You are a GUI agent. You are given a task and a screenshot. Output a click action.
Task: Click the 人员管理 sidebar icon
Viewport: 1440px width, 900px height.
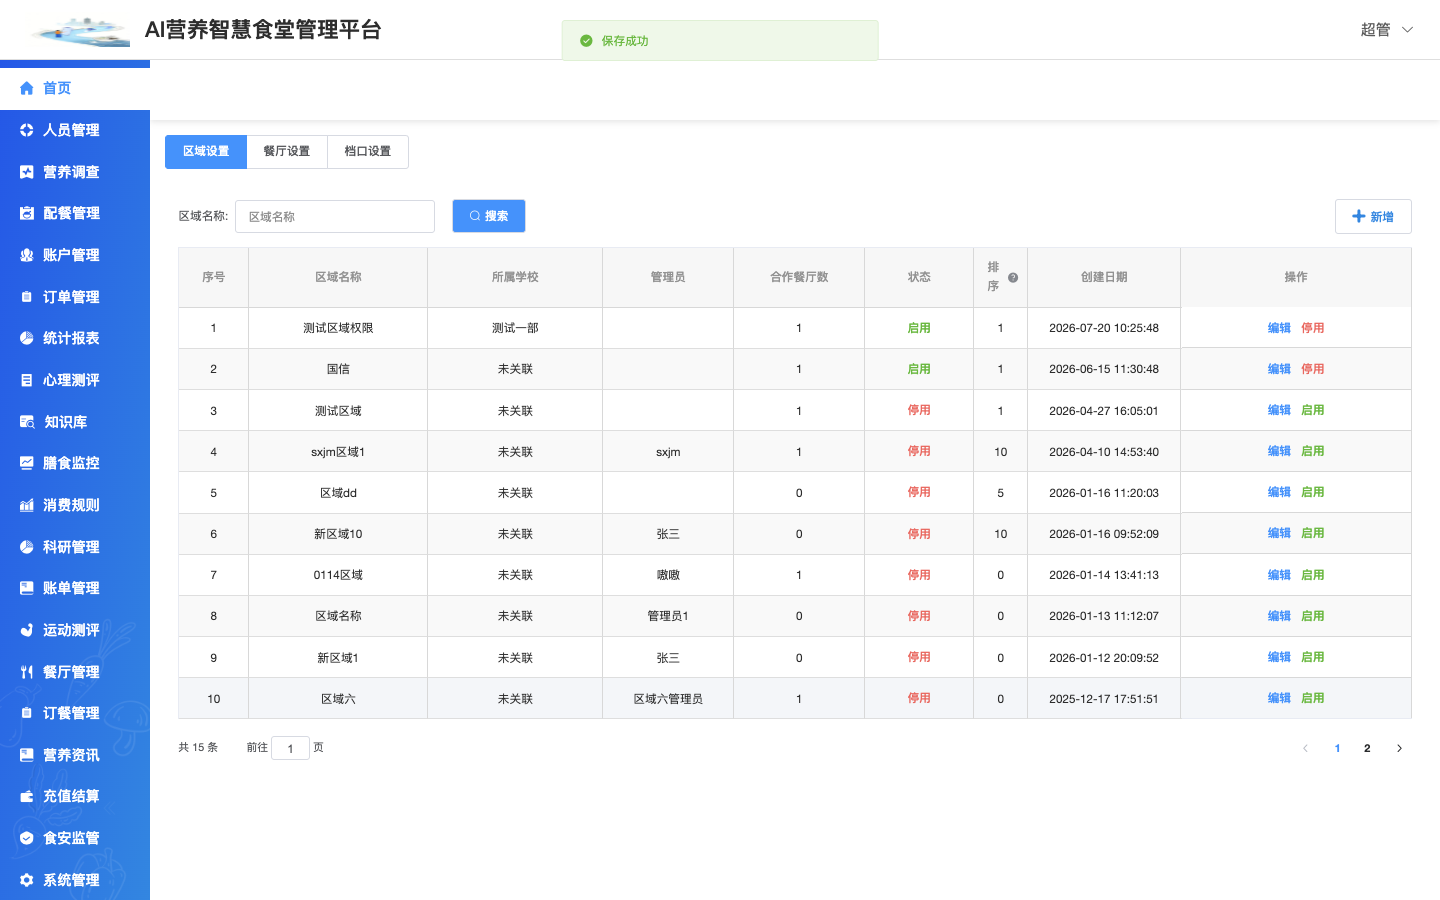coord(27,130)
